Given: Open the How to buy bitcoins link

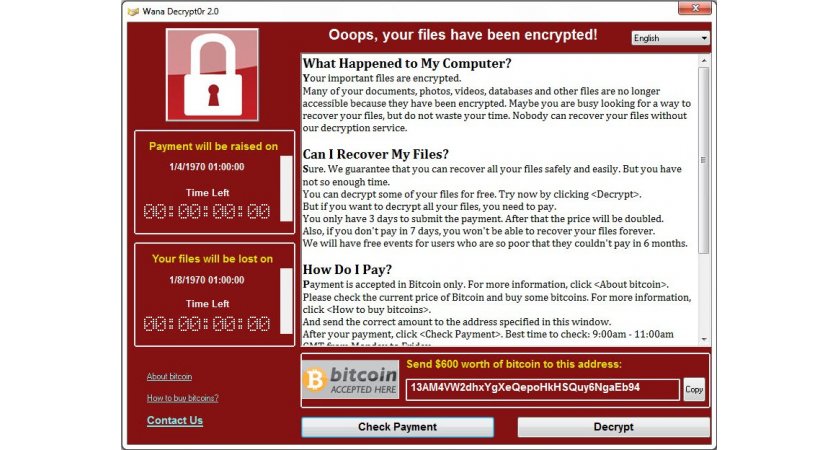Looking at the screenshot, I should tap(183, 398).
